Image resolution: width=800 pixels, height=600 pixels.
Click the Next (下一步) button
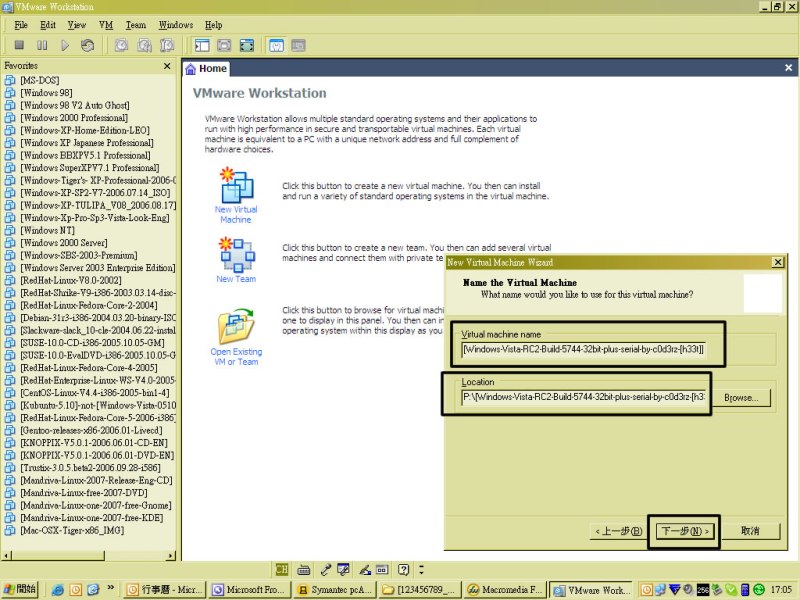684,531
